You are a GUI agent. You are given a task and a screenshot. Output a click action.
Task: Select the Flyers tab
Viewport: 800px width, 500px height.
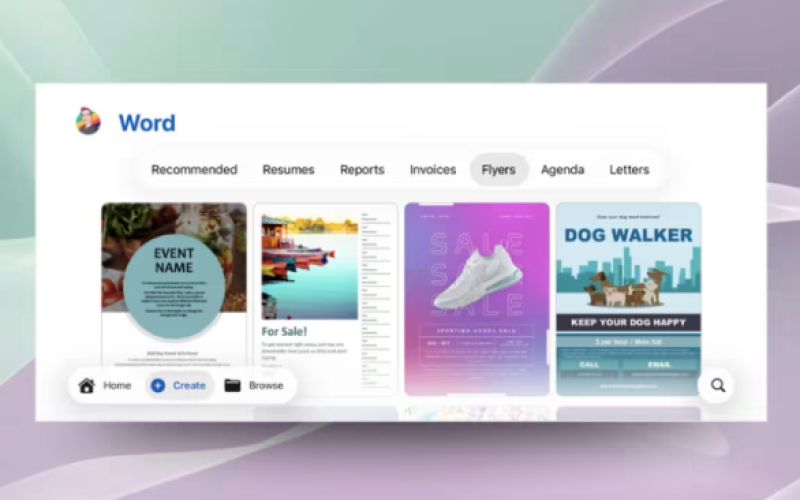click(x=498, y=169)
